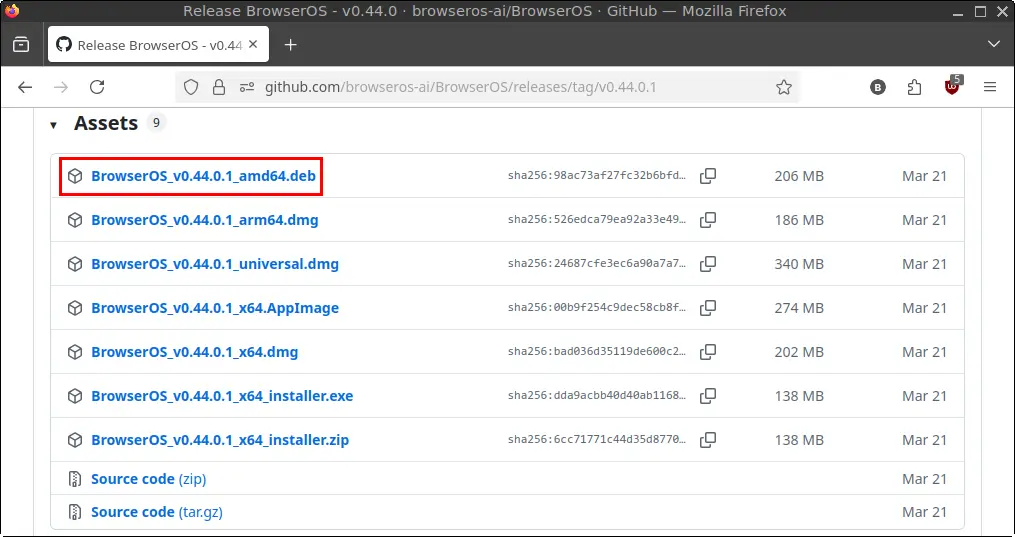Download BrowserOS_v0.44.0.1_amd64.deb
This screenshot has height=537, width=1015.
(203, 176)
